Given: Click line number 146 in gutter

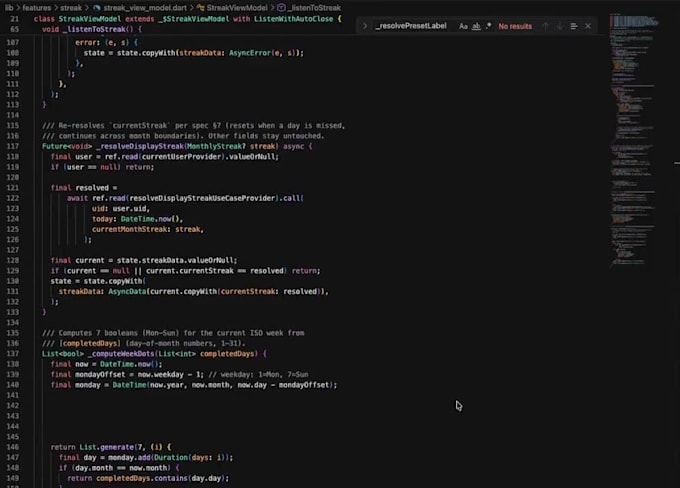Looking at the screenshot, I should (13, 447).
